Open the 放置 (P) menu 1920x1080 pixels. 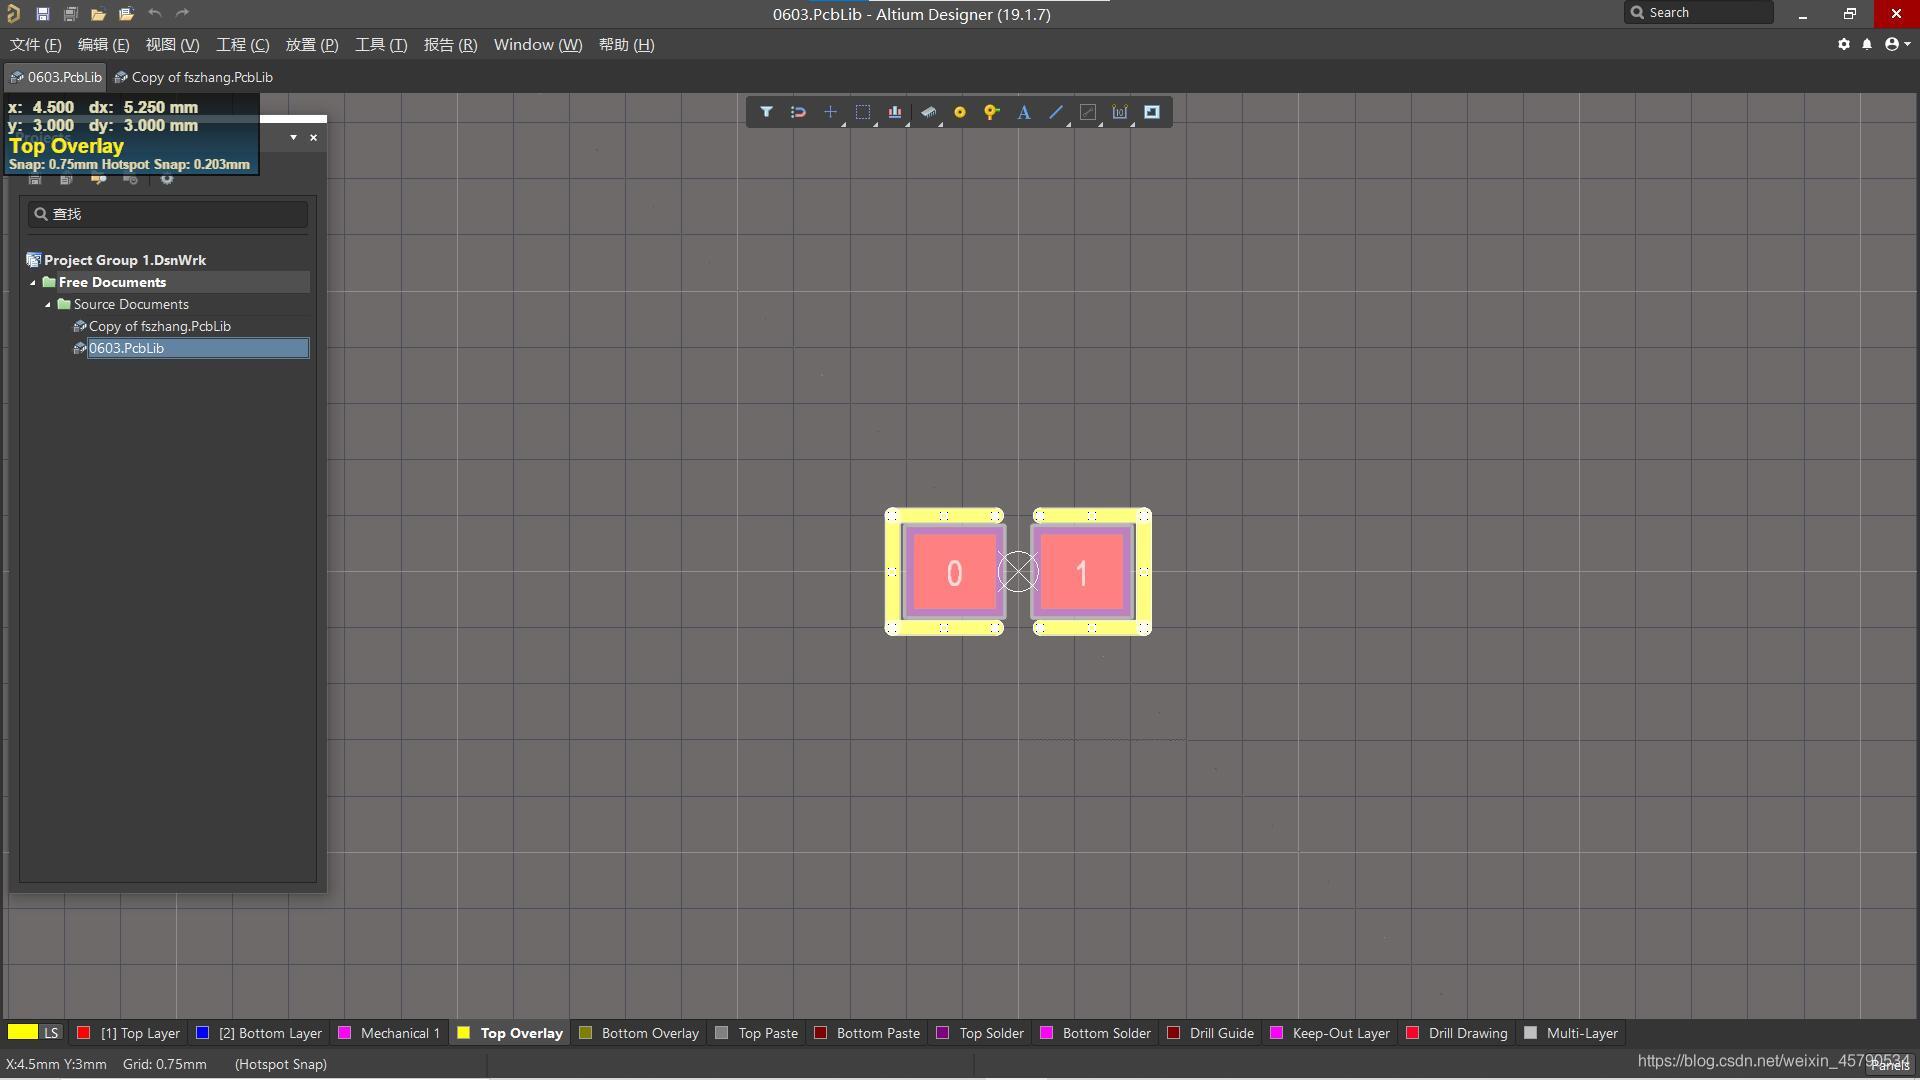(x=312, y=45)
